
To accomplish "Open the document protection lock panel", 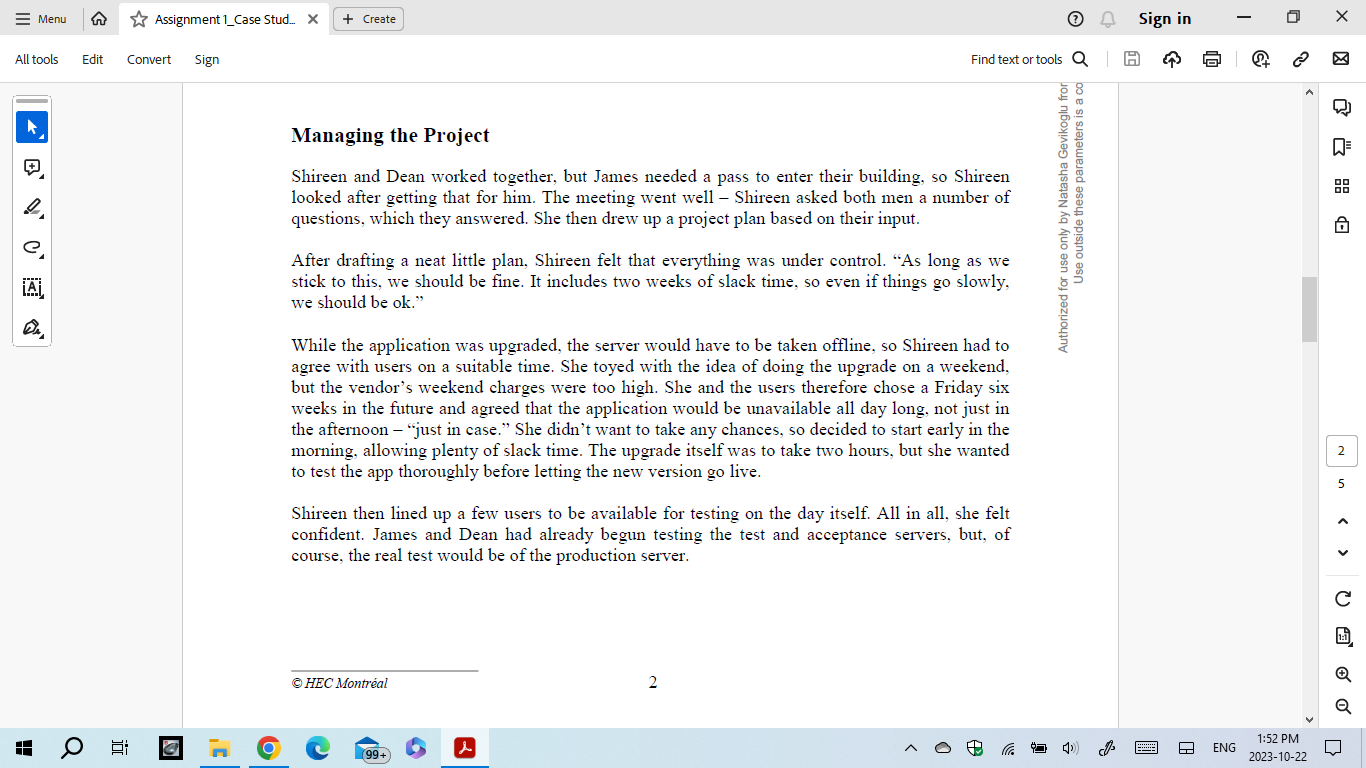I will click(1341, 225).
